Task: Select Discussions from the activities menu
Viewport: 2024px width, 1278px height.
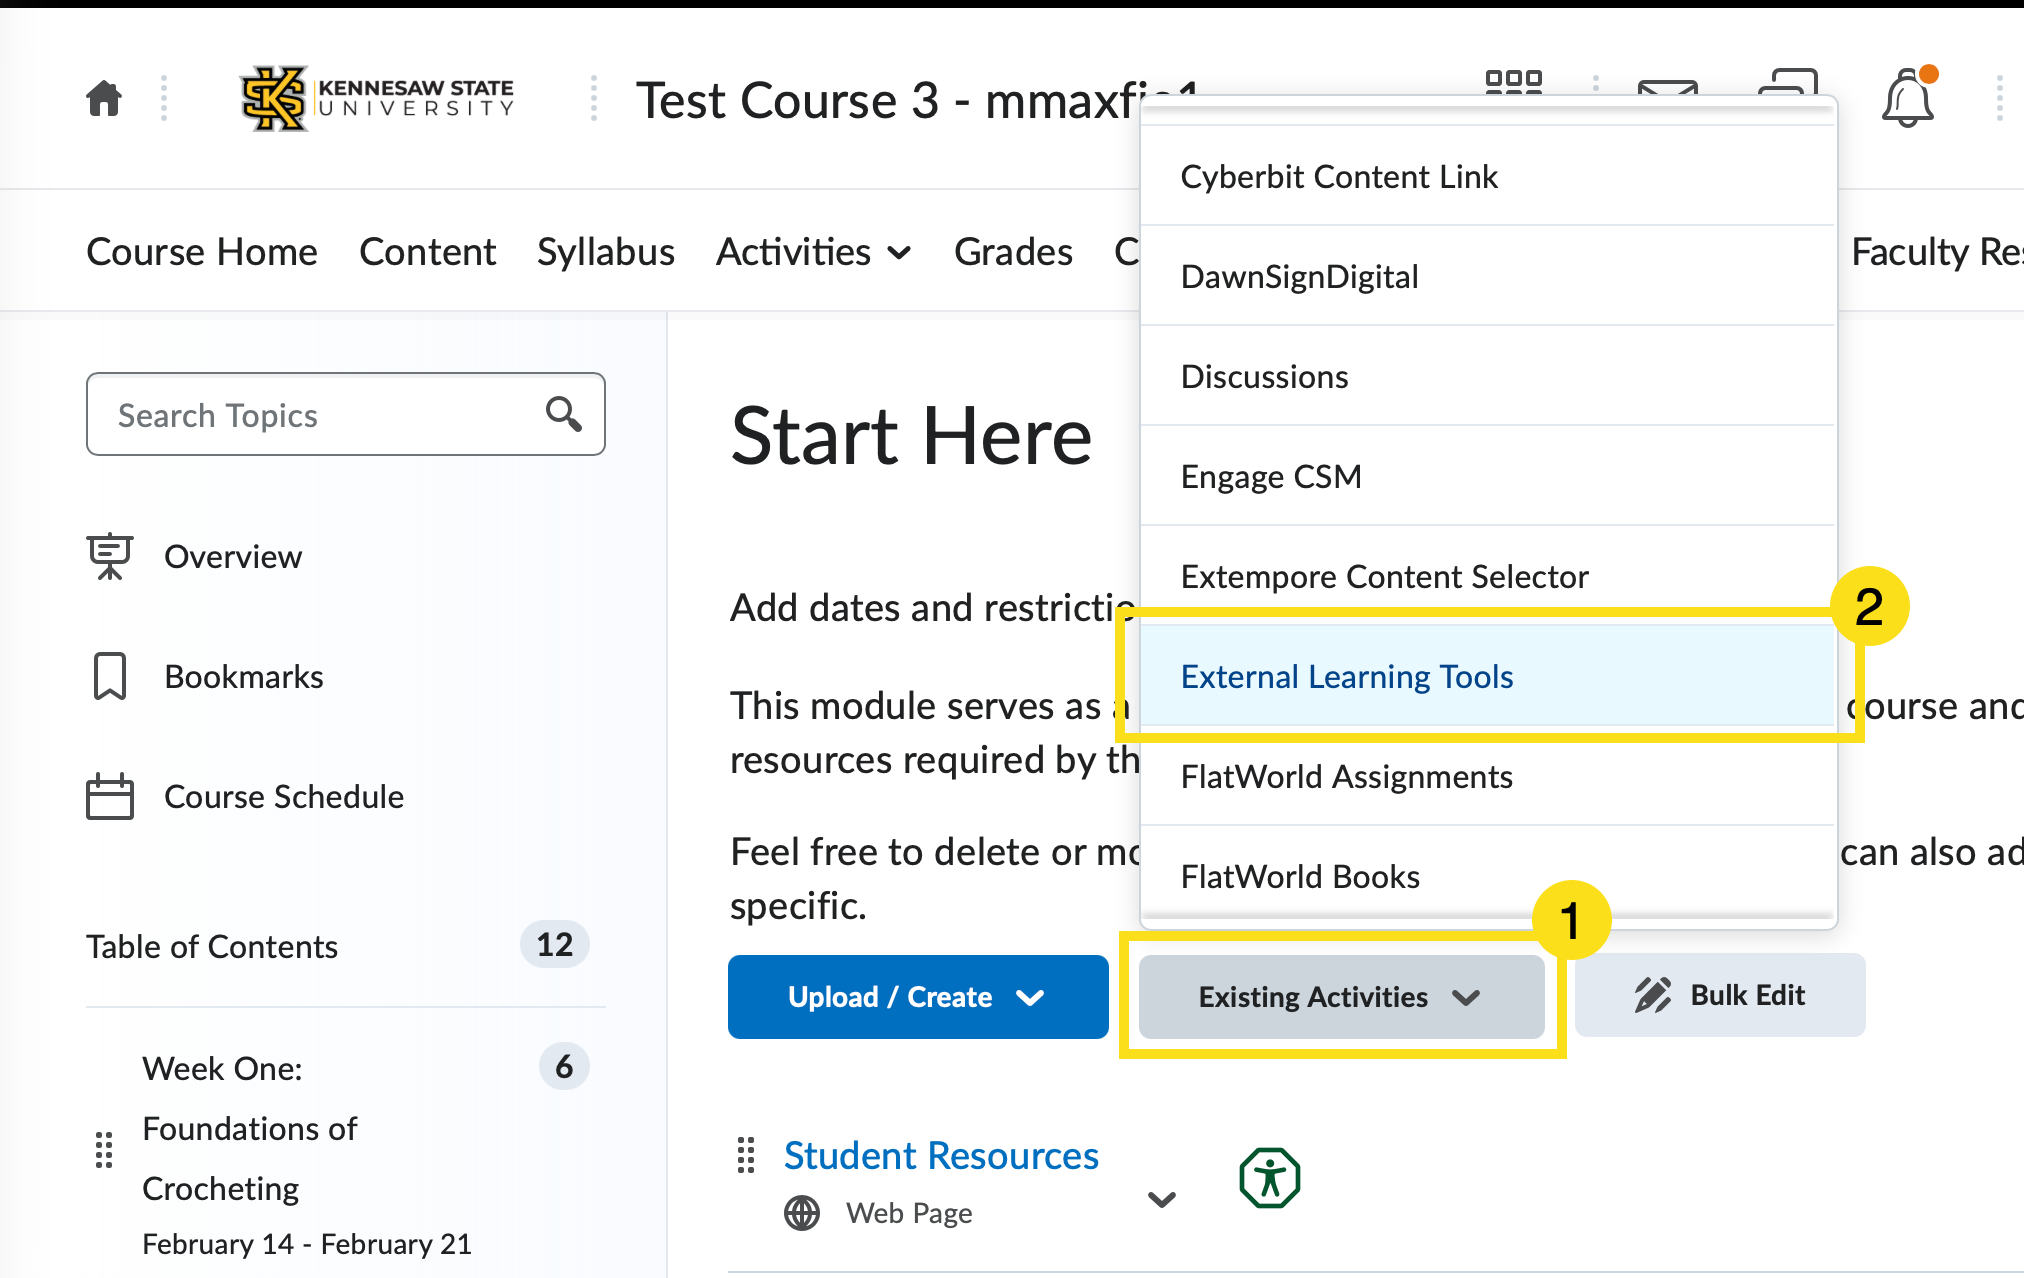Action: [1264, 376]
